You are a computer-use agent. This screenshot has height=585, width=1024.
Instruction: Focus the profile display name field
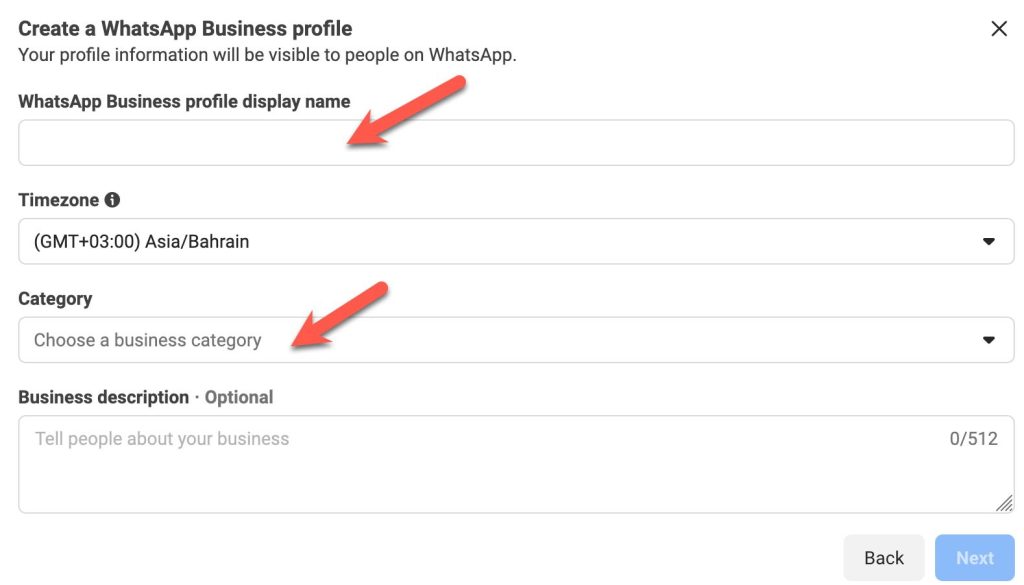pyautogui.click(x=516, y=142)
